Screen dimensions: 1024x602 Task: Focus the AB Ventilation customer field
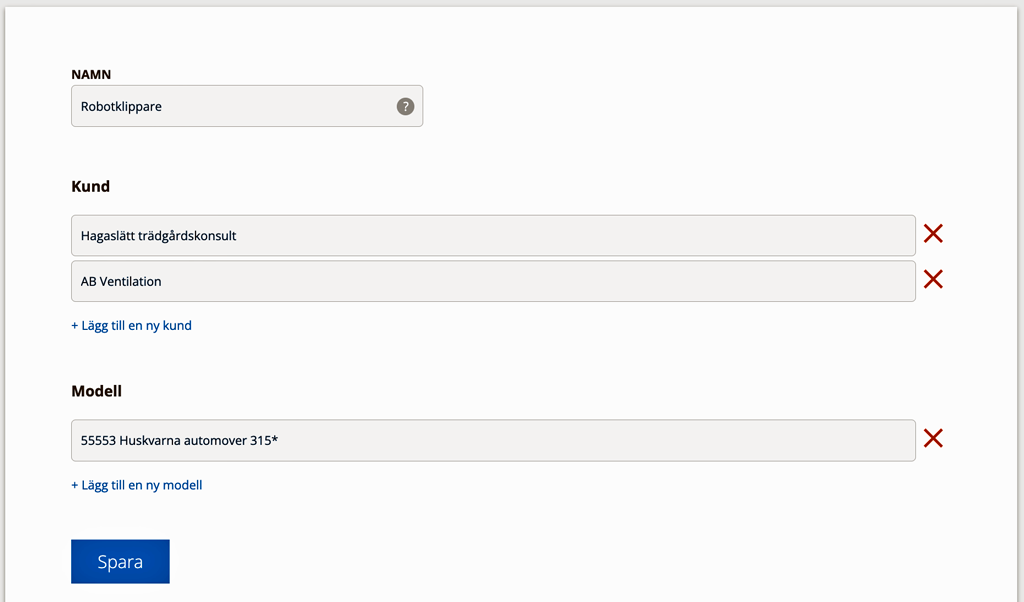pos(493,281)
